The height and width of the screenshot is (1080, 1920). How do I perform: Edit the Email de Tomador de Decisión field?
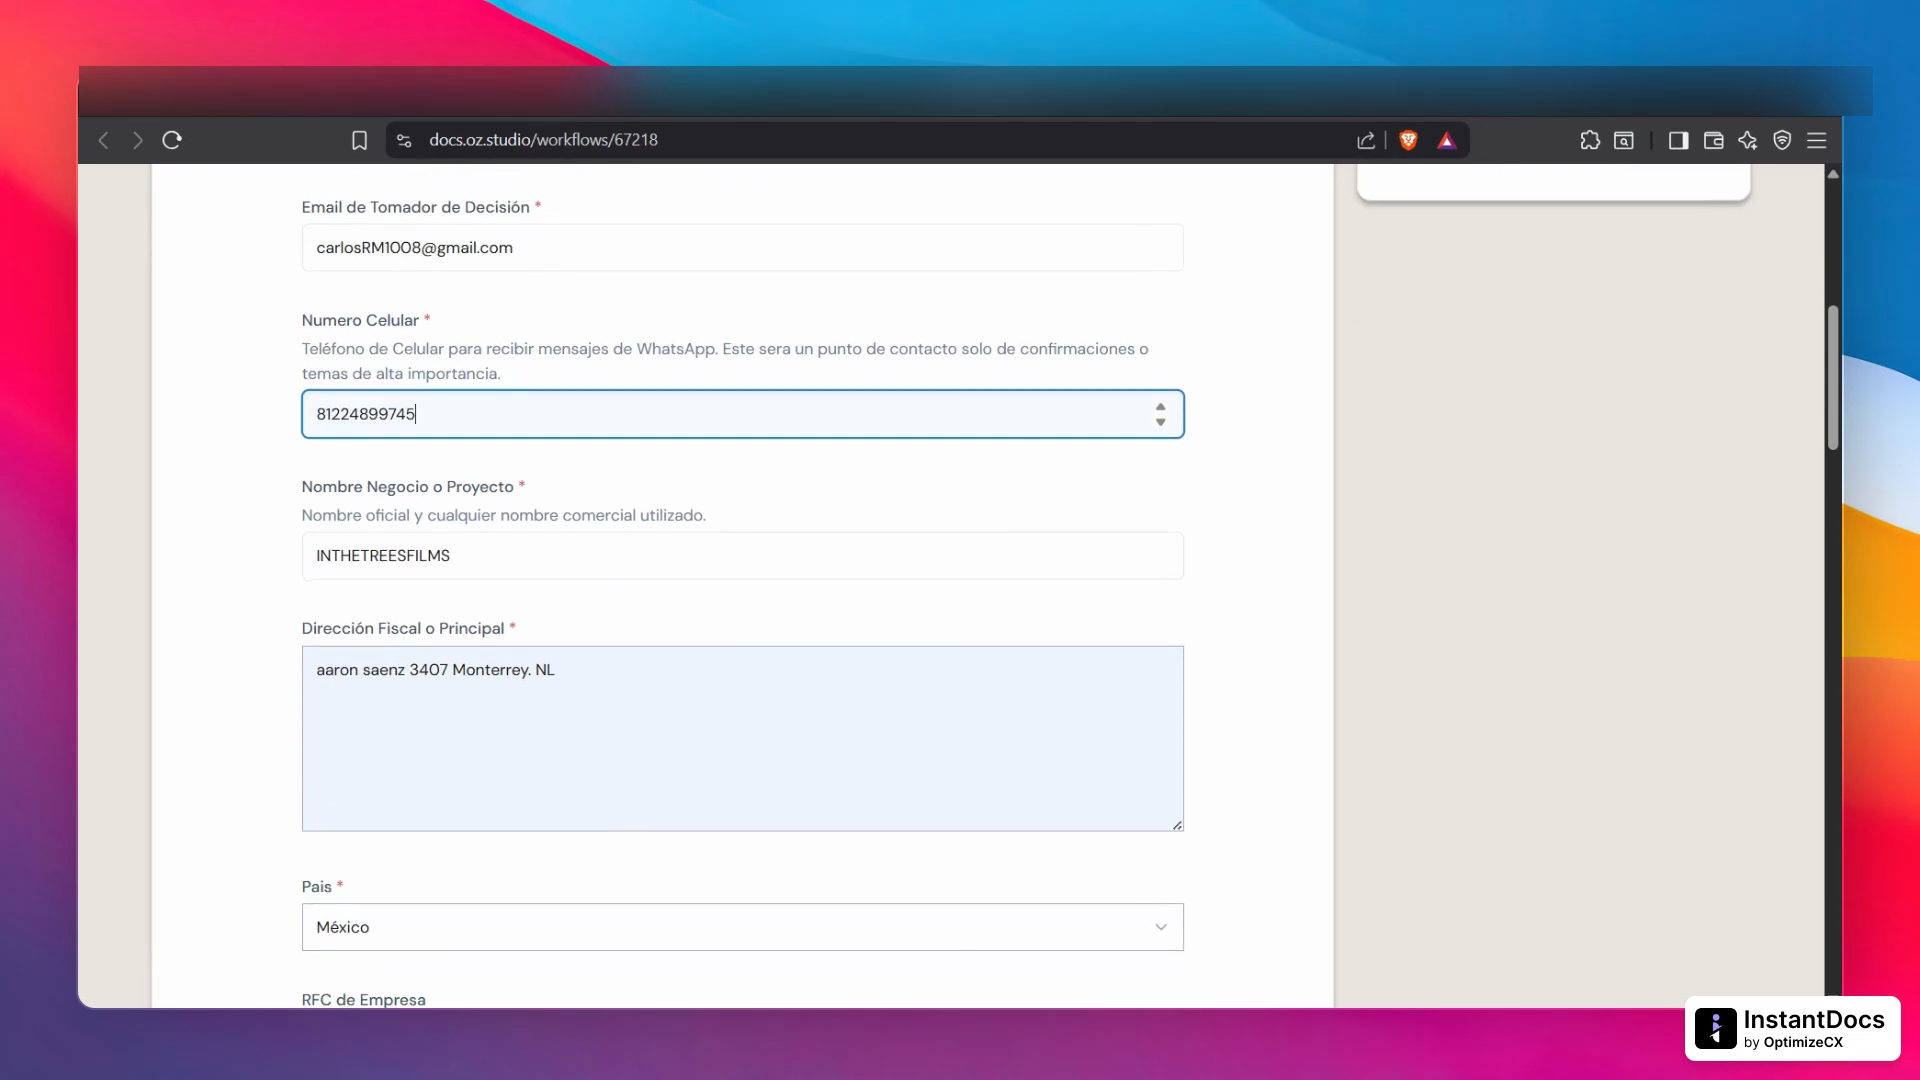pos(742,248)
